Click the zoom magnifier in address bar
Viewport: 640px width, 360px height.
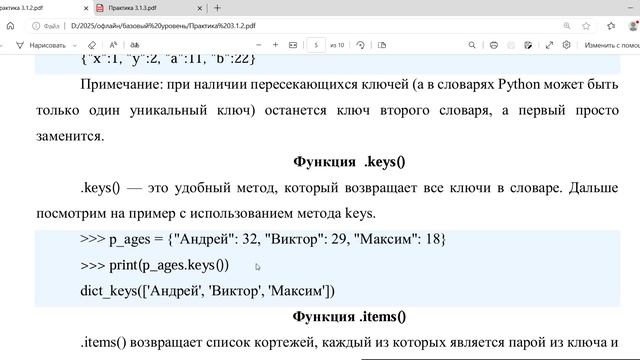point(567,26)
